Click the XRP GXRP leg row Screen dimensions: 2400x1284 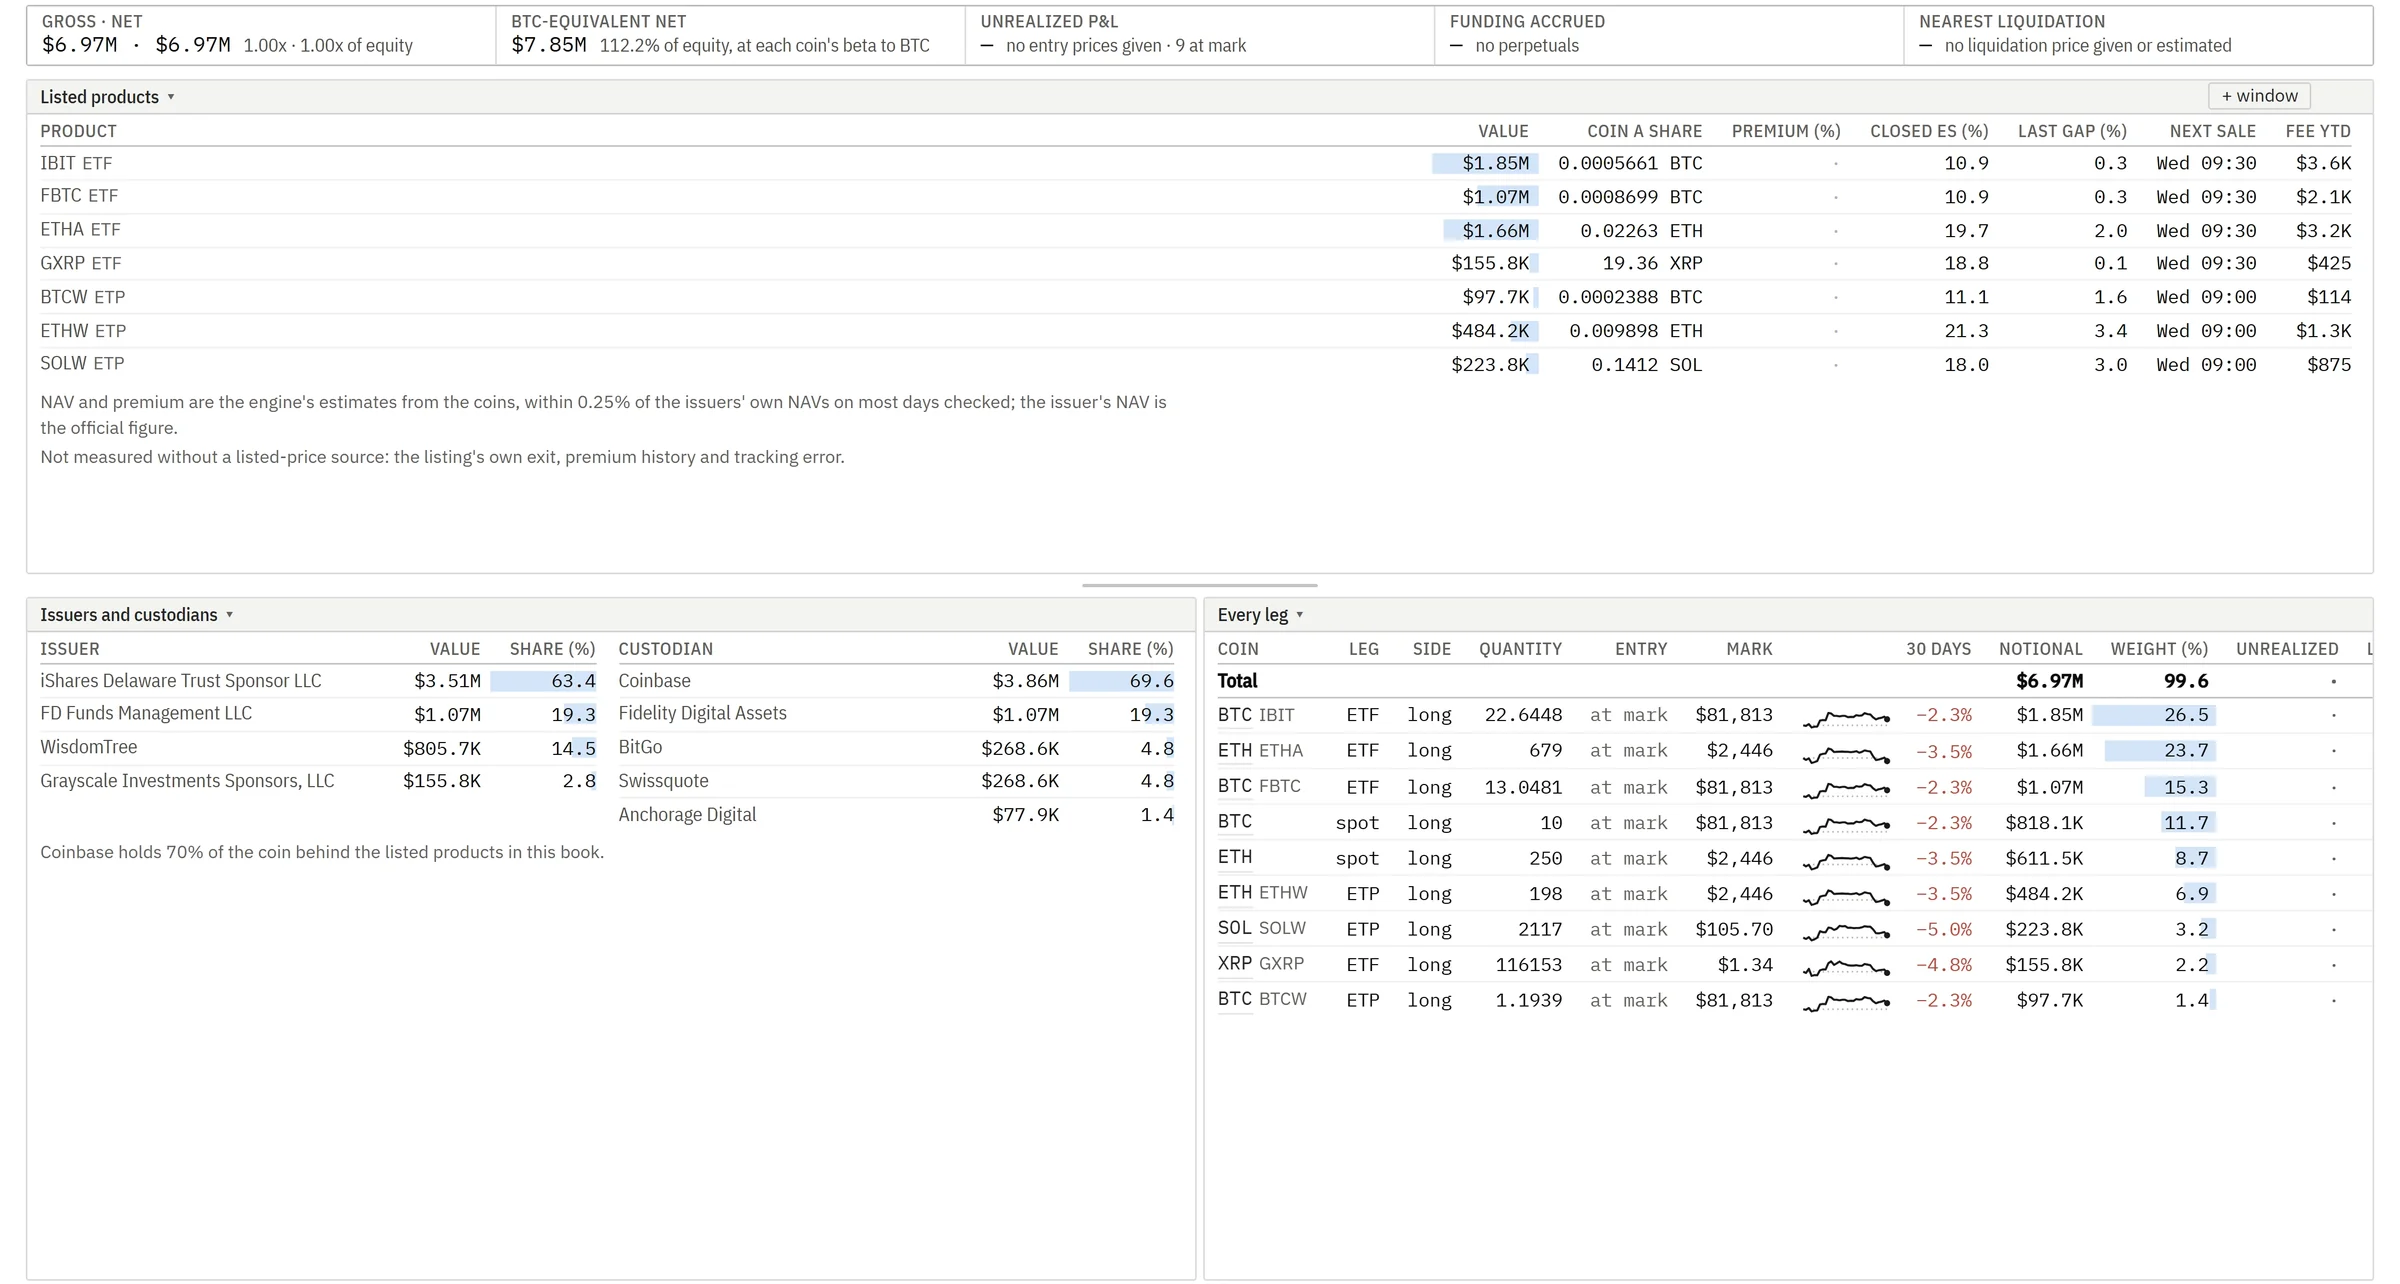click(1794, 965)
